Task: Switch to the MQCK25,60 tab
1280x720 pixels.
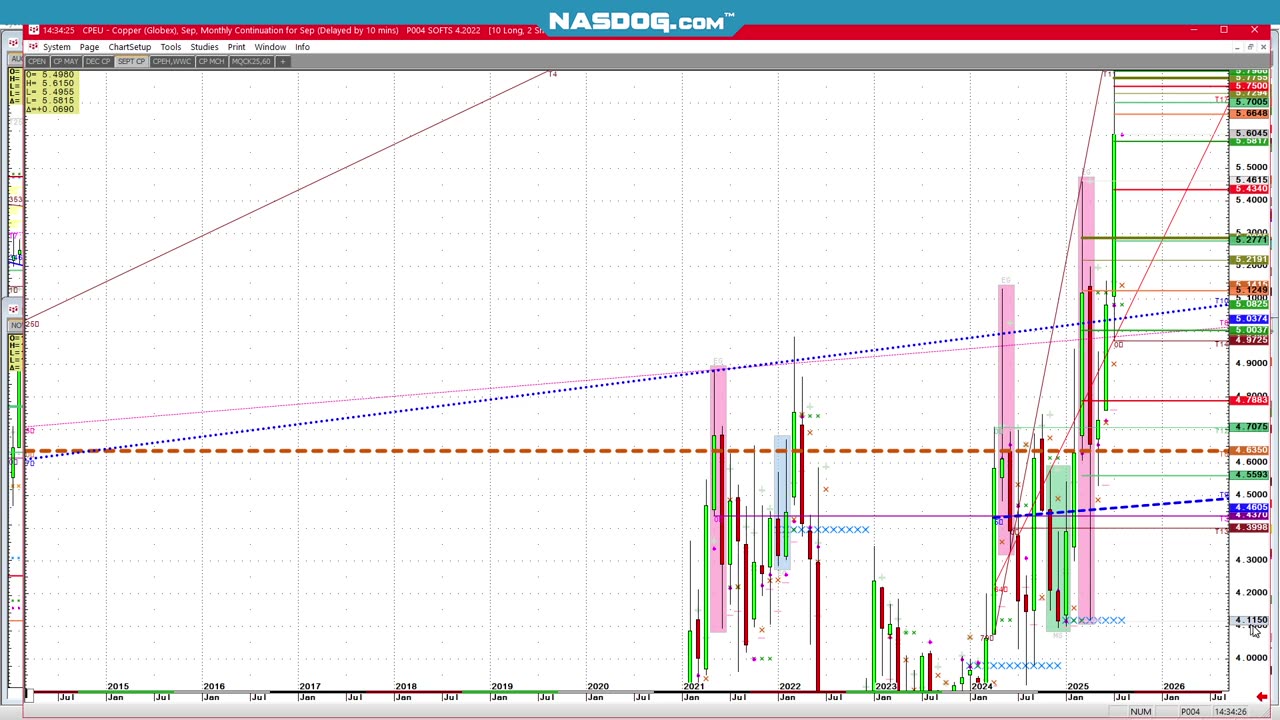Action: click(251, 62)
